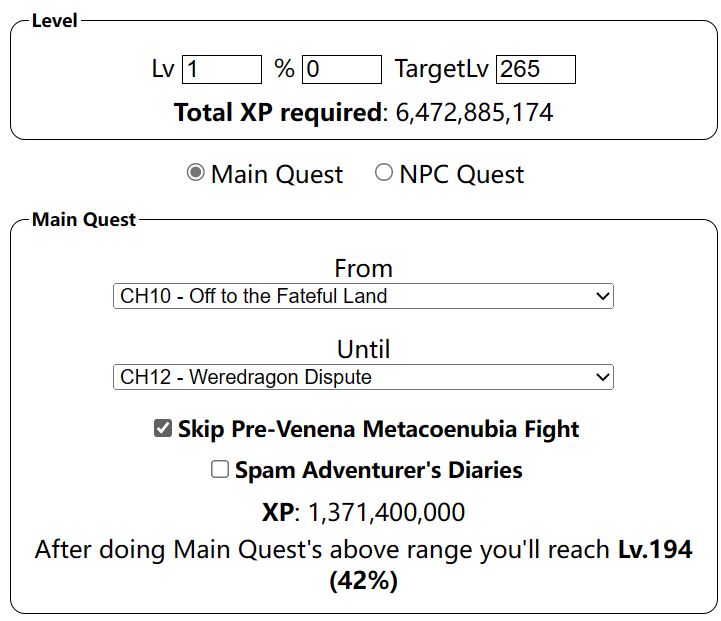The height and width of the screenshot is (621, 721).
Task: Click the arrow on the CH10 dropdown
Action: [x=601, y=296]
